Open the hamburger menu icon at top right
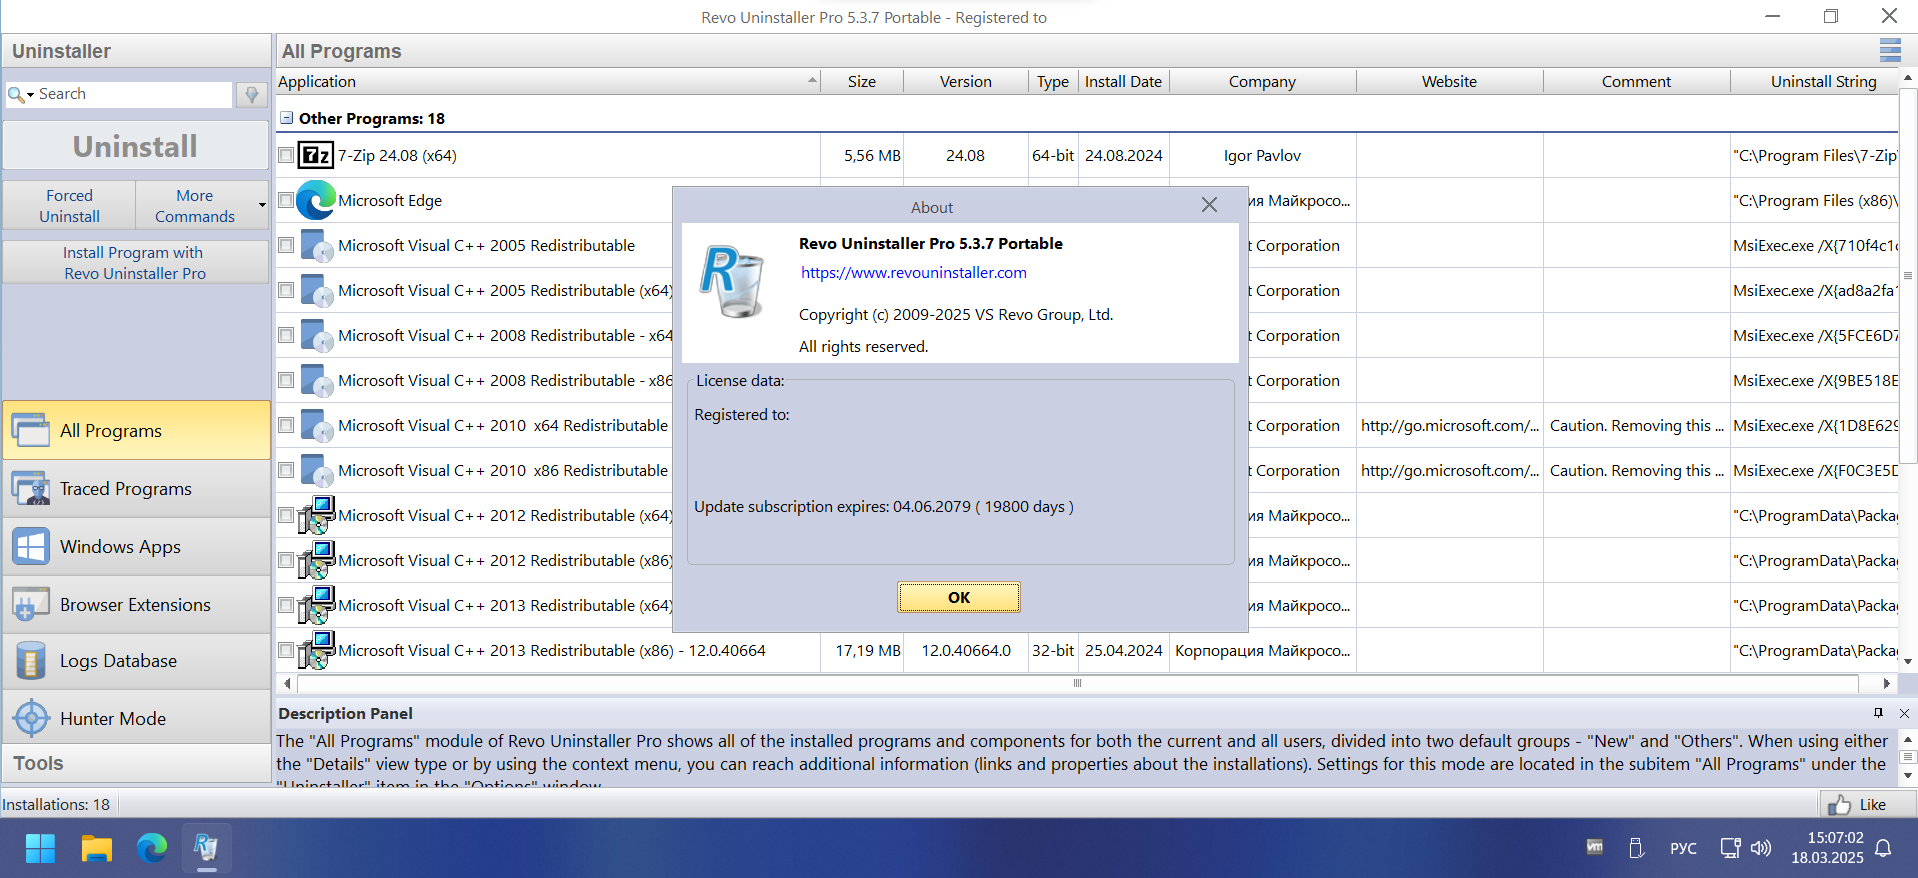The width and height of the screenshot is (1918, 878). tap(1890, 50)
